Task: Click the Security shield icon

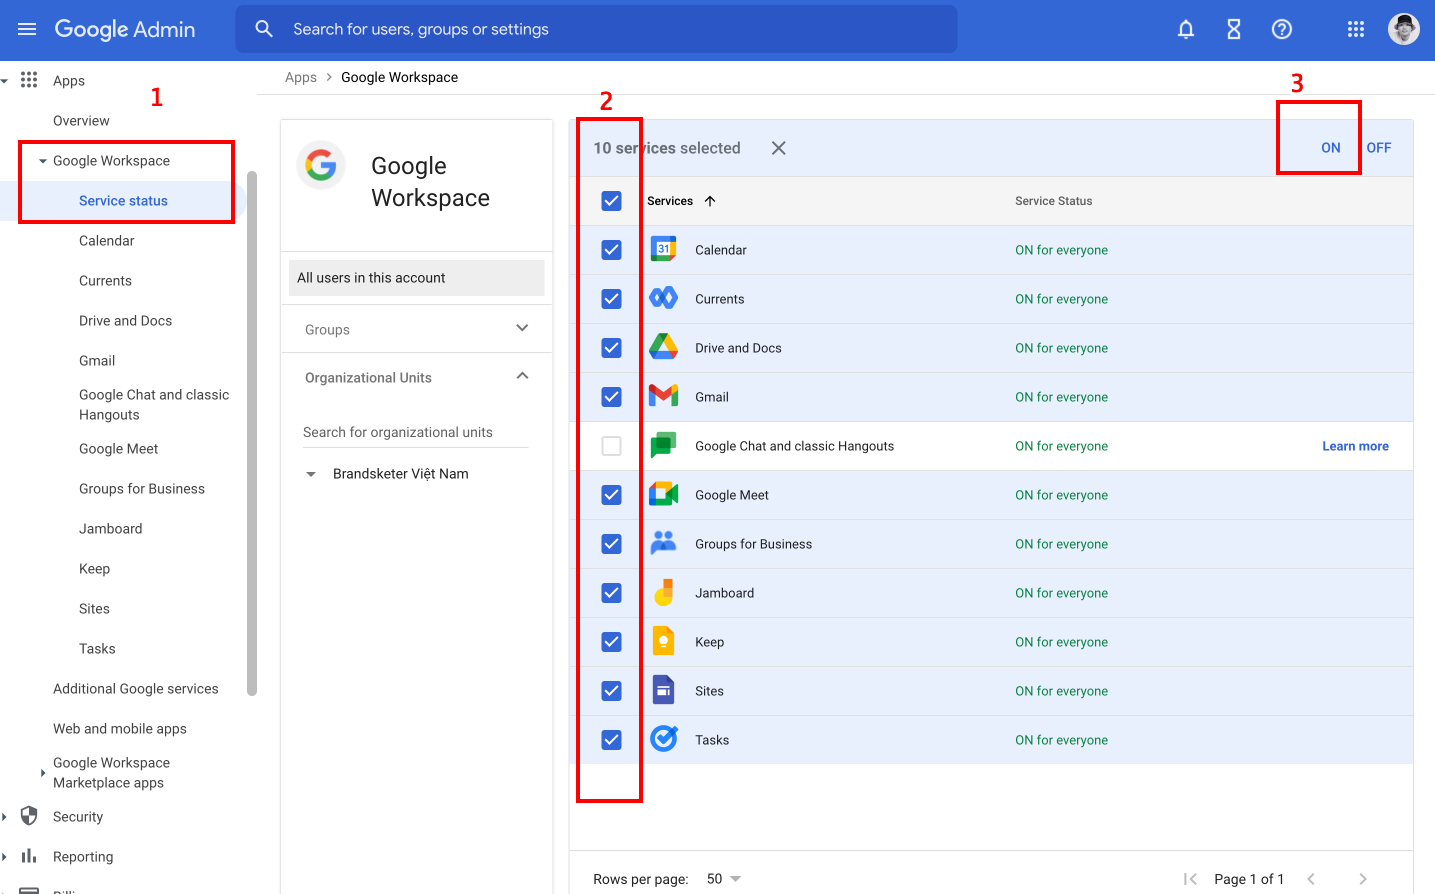Action: [29, 816]
